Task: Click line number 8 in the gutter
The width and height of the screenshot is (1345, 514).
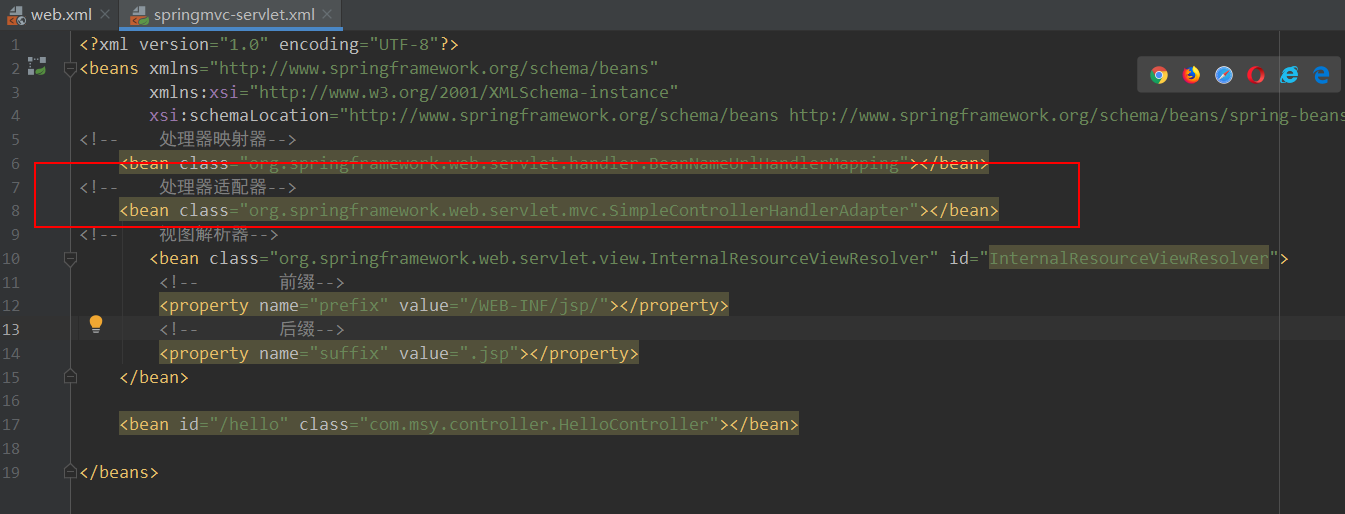Action: [15, 211]
